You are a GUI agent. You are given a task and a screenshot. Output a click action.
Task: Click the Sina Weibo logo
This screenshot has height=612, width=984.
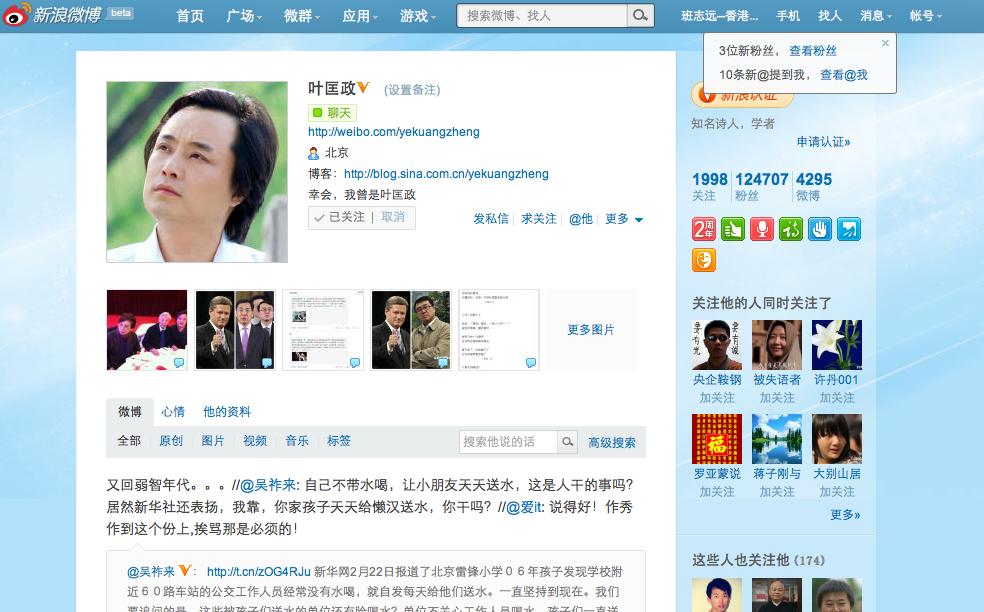click(x=58, y=16)
